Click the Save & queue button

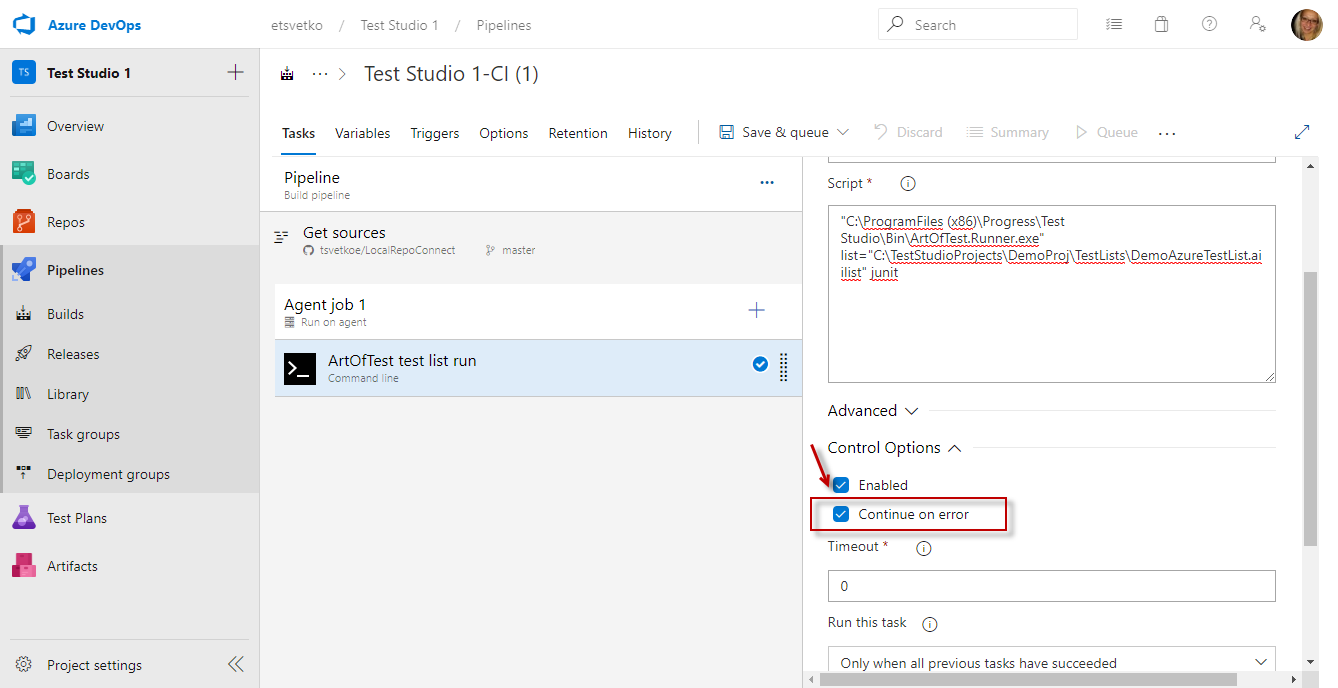tap(784, 132)
